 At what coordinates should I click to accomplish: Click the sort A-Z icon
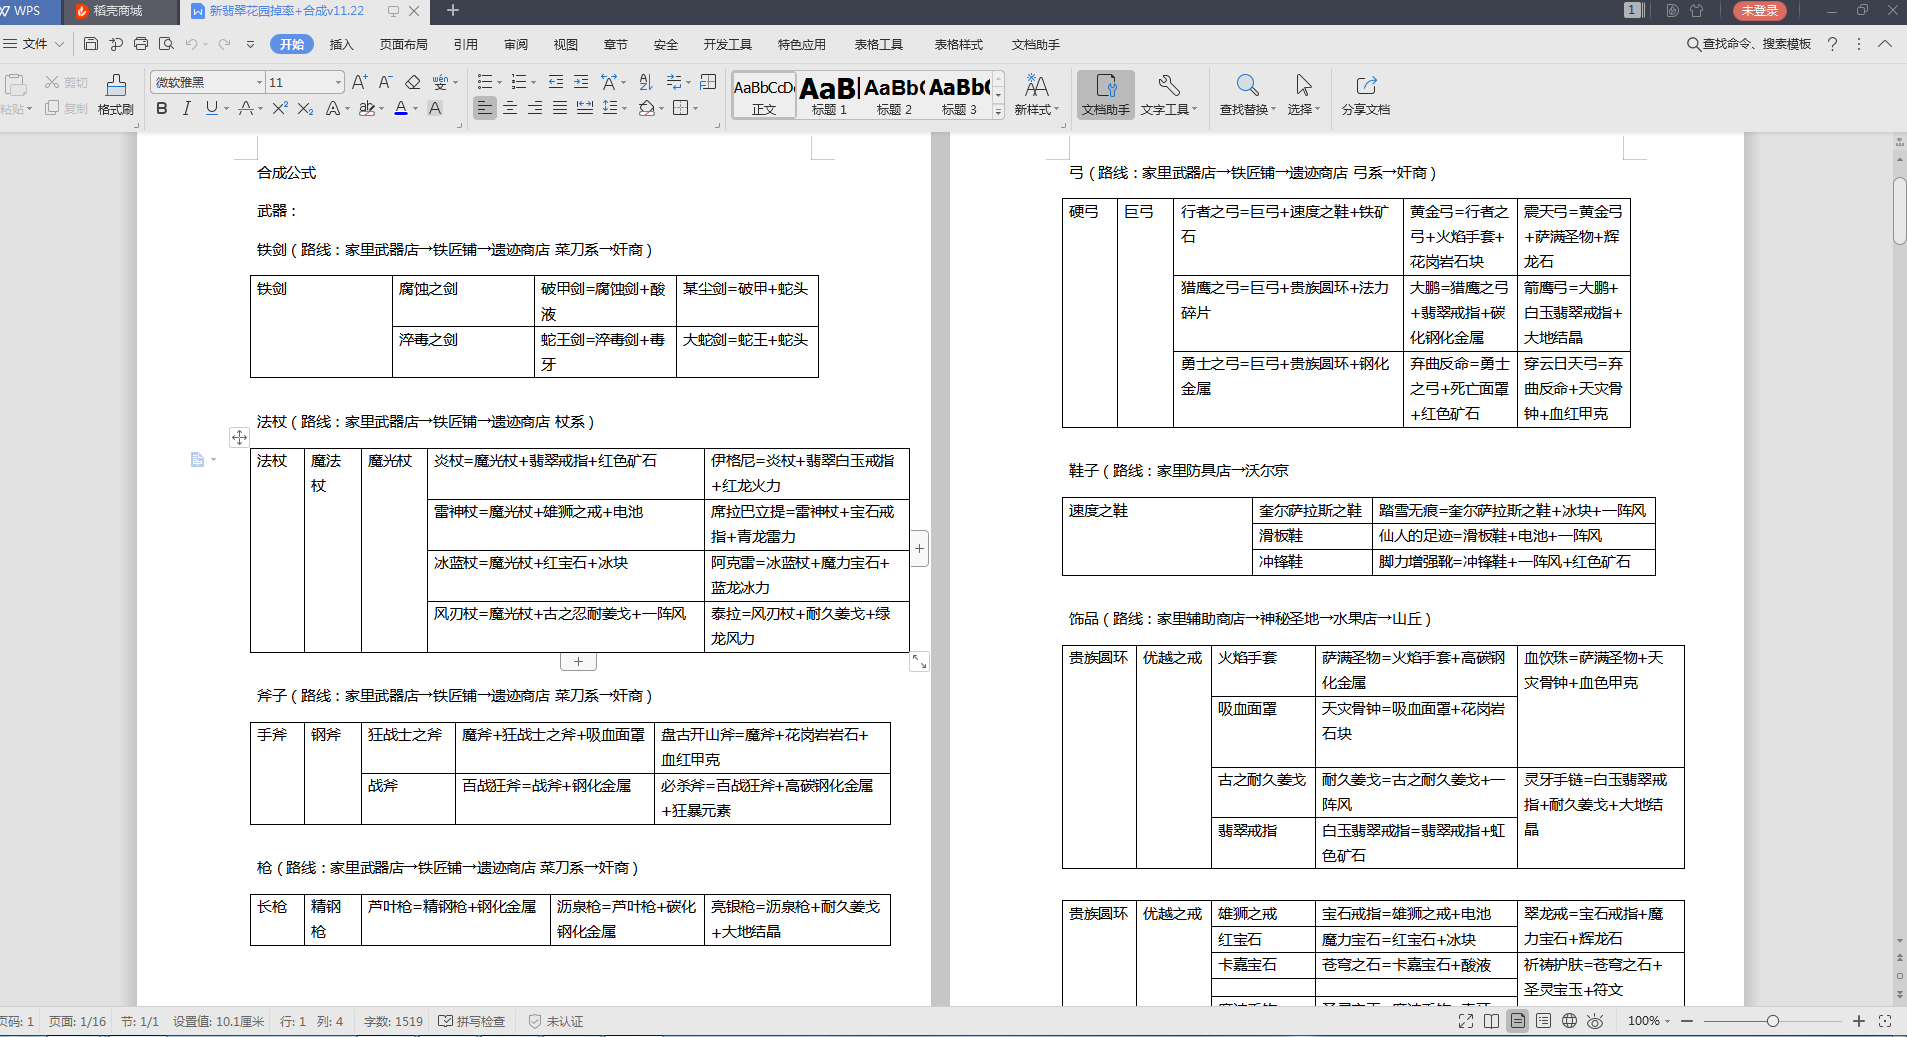click(646, 82)
